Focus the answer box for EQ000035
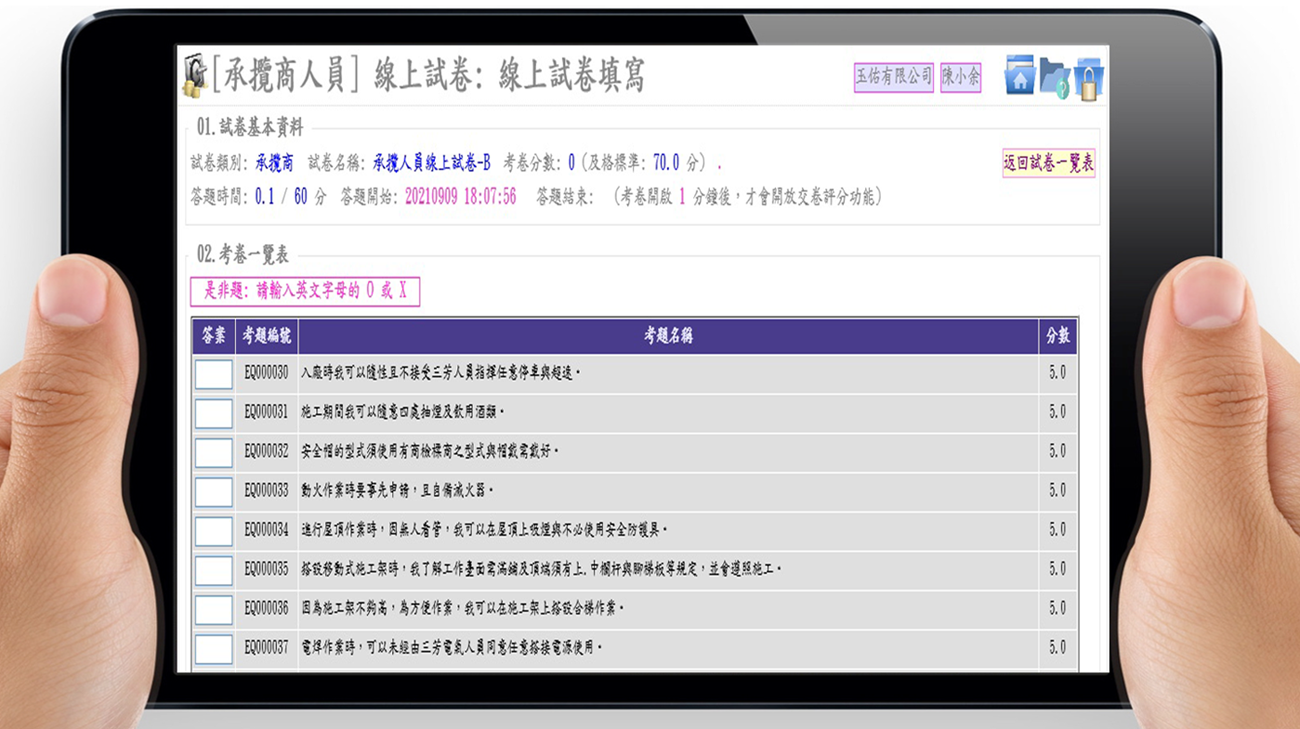This screenshot has width=1300, height=729. (213, 570)
